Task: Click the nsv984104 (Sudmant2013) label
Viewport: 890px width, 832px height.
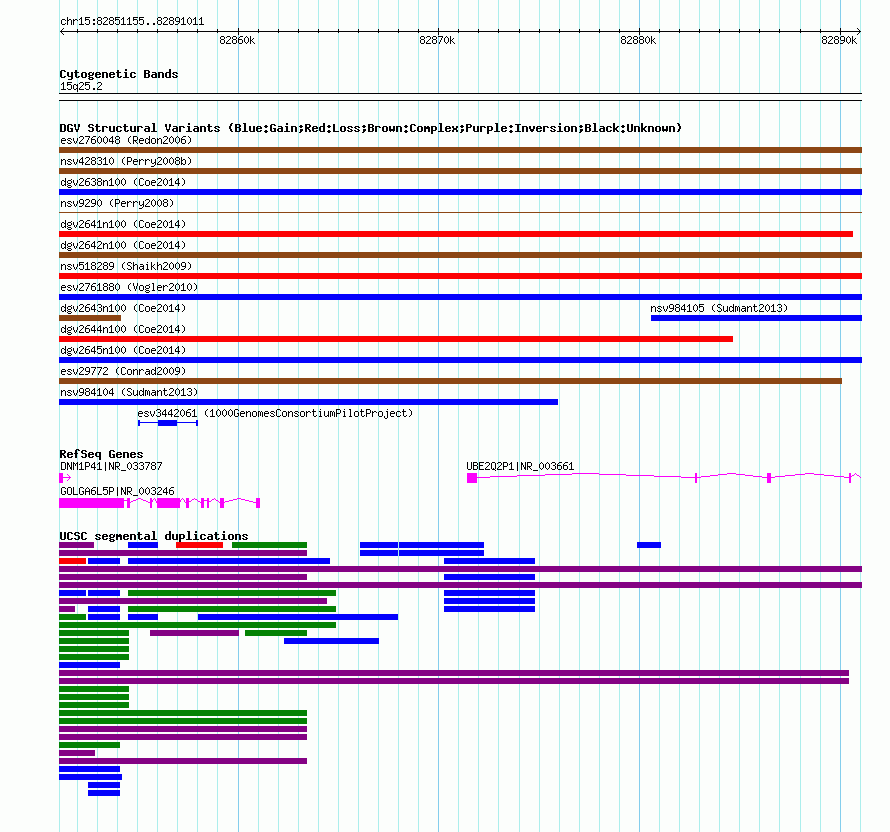Action: [x=129, y=392]
